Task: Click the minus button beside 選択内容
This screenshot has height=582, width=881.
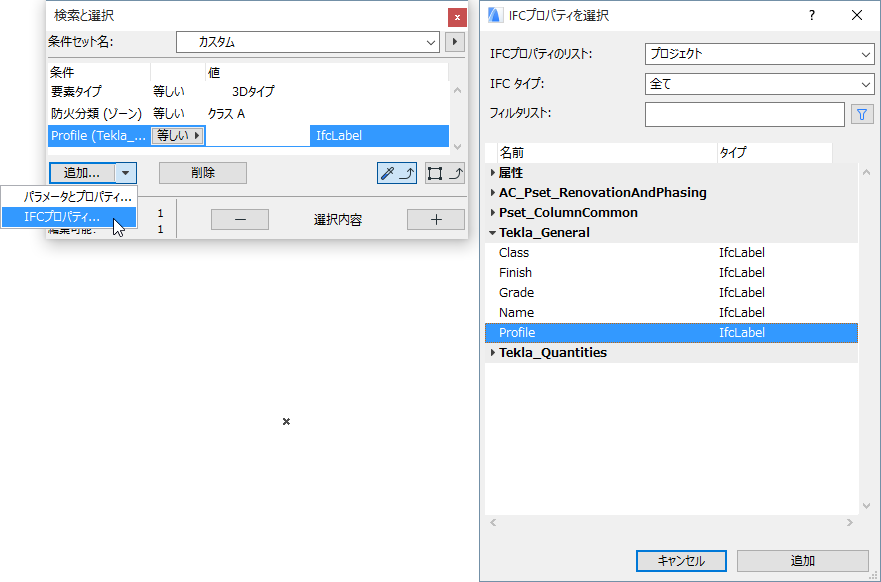Action: tap(240, 220)
